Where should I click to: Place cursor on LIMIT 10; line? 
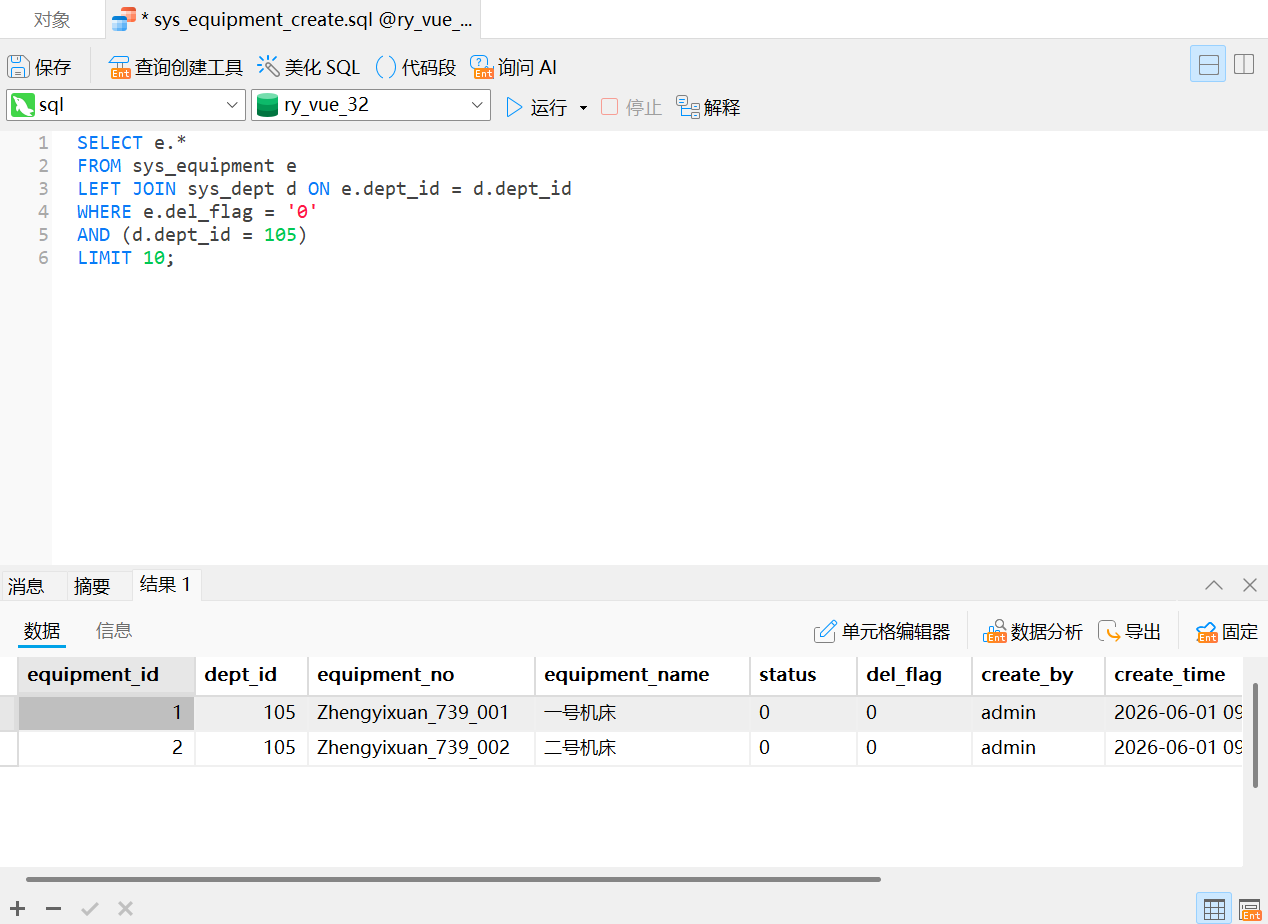pos(125,258)
